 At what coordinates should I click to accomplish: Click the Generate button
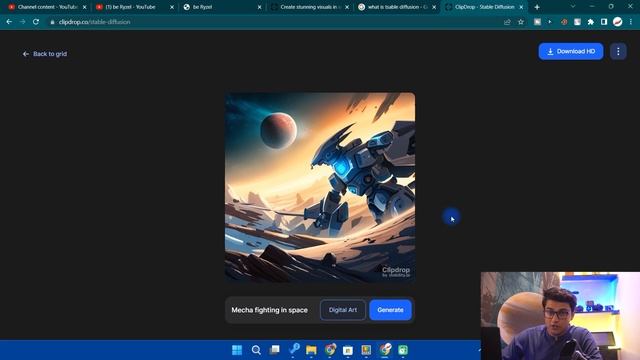[390, 310]
